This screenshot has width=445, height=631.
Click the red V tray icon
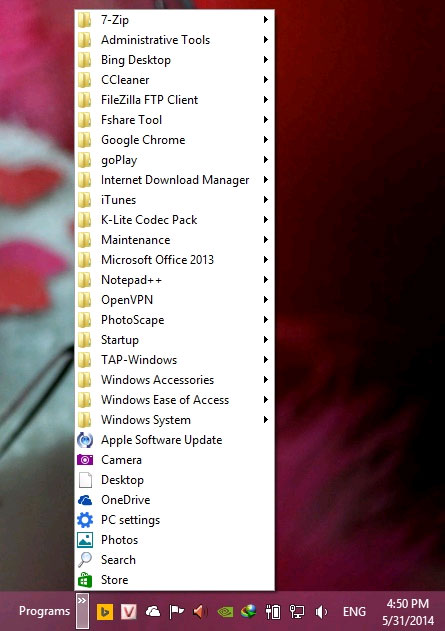point(129,612)
